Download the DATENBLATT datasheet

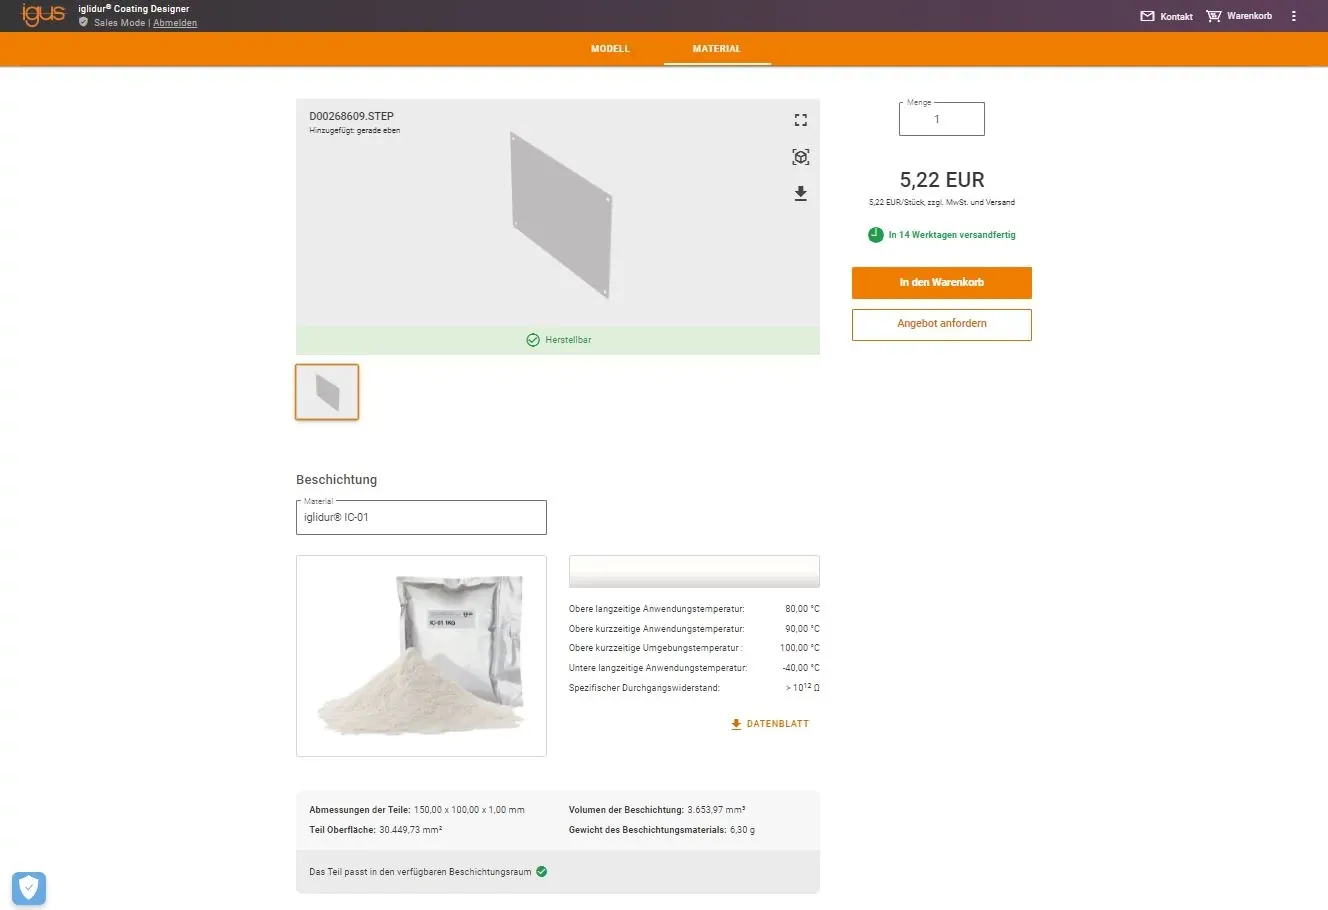click(770, 724)
